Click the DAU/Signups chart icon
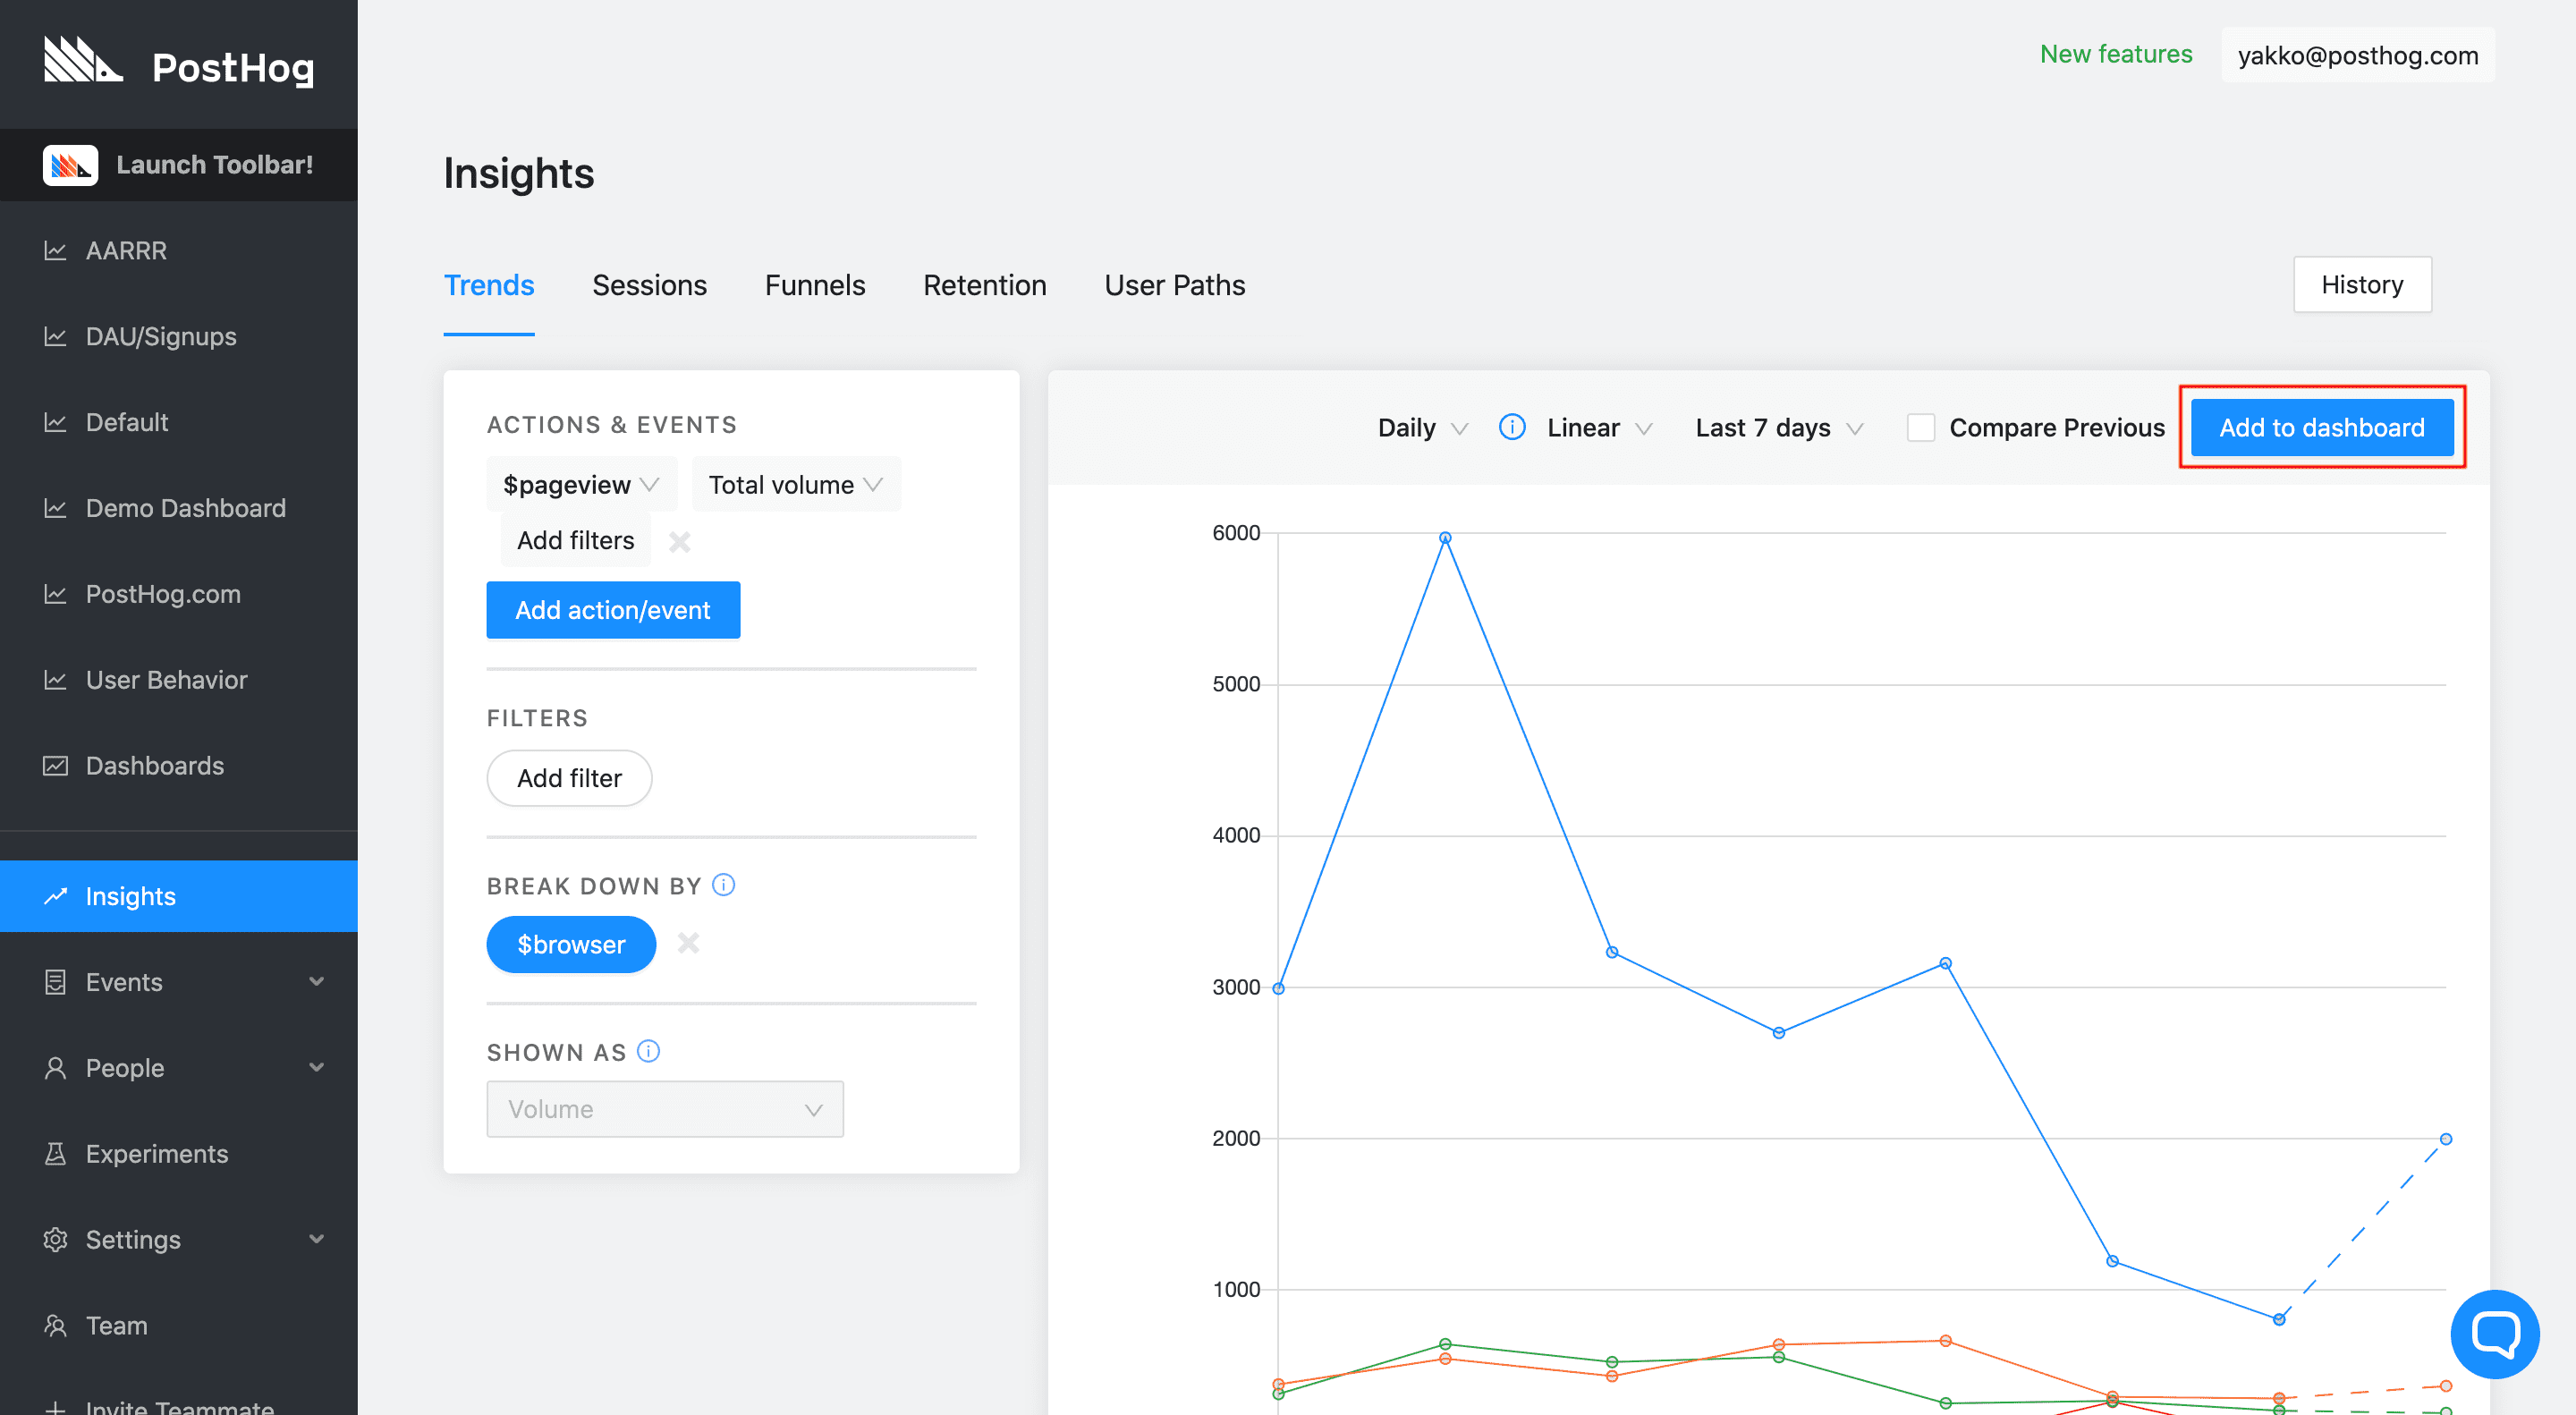 coord(55,336)
